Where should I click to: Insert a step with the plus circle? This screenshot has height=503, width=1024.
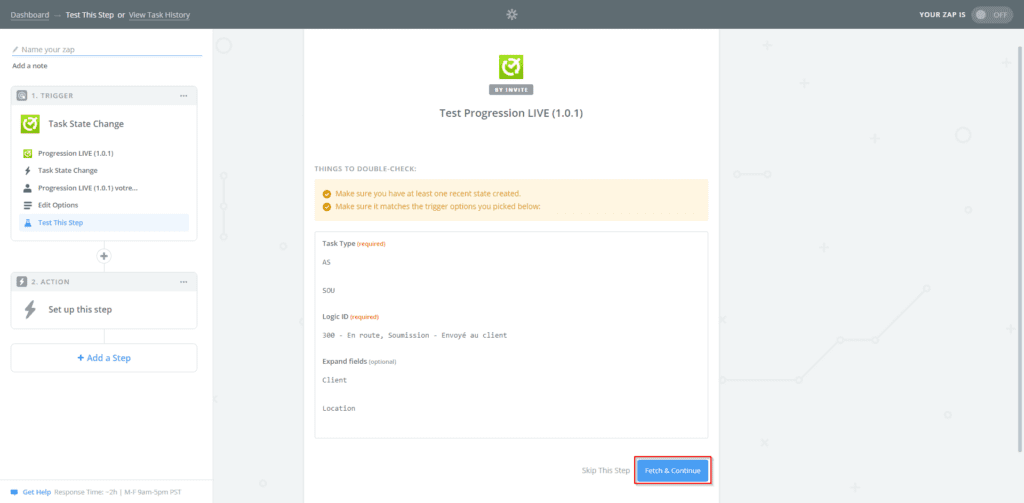point(104,256)
